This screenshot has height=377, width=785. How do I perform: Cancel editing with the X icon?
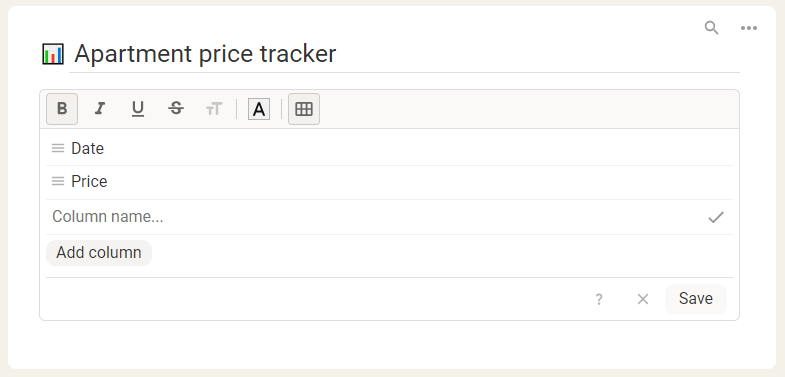(643, 299)
